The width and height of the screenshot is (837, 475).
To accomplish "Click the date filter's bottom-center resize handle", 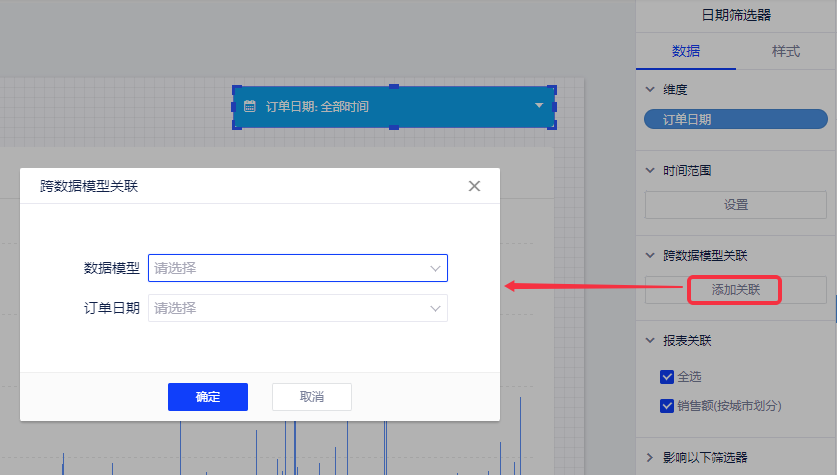I will pos(394,128).
